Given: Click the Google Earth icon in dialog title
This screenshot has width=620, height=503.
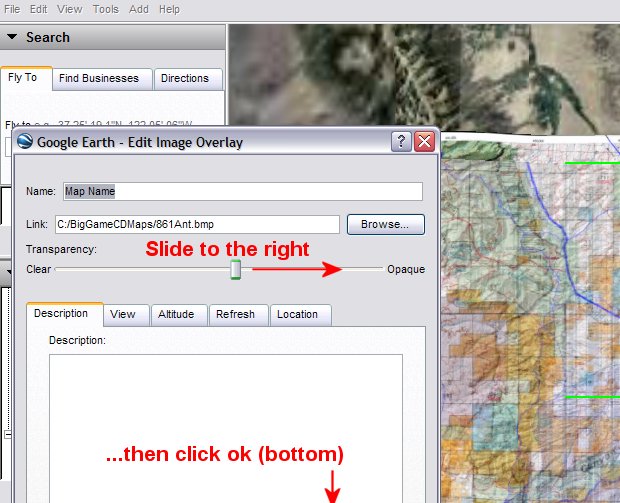Looking at the screenshot, I should click(25, 142).
